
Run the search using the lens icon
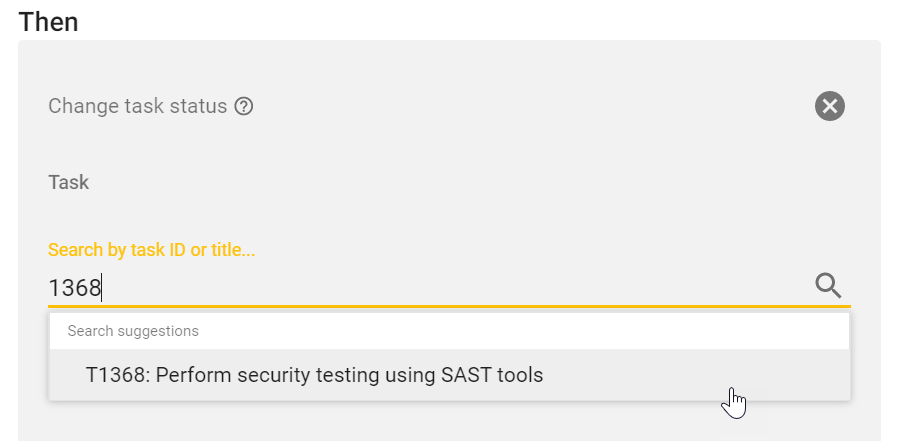click(828, 286)
